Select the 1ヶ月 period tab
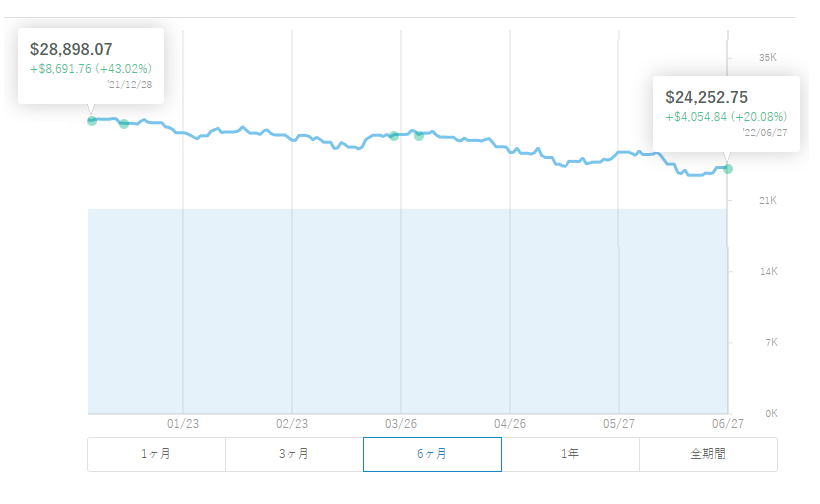The image size is (820, 504). (x=156, y=454)
